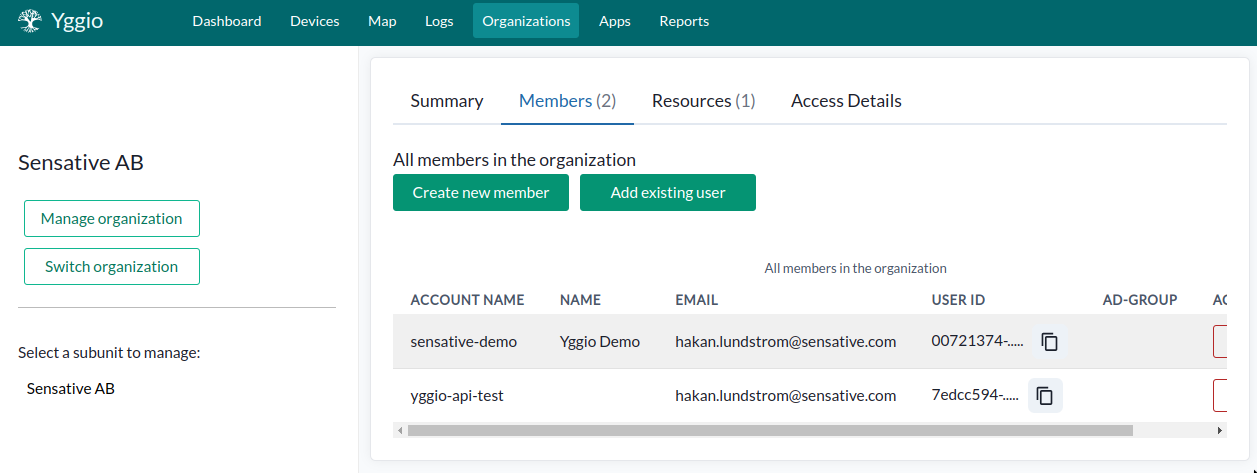Click email in the yggio-api-test row
The image size is (1257, 473).
pyautogui.click(x=786, y=396)
